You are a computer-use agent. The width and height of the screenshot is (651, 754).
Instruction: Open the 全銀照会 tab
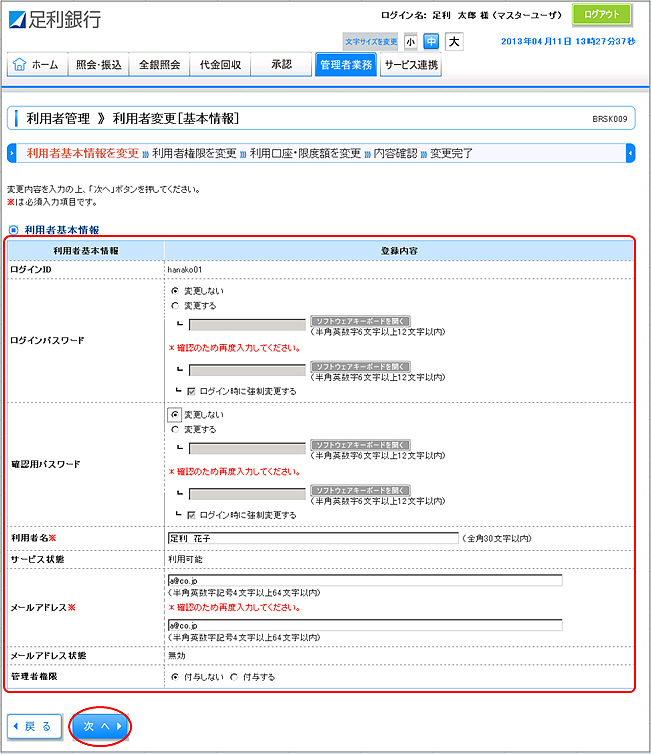(x=160, y=64)
